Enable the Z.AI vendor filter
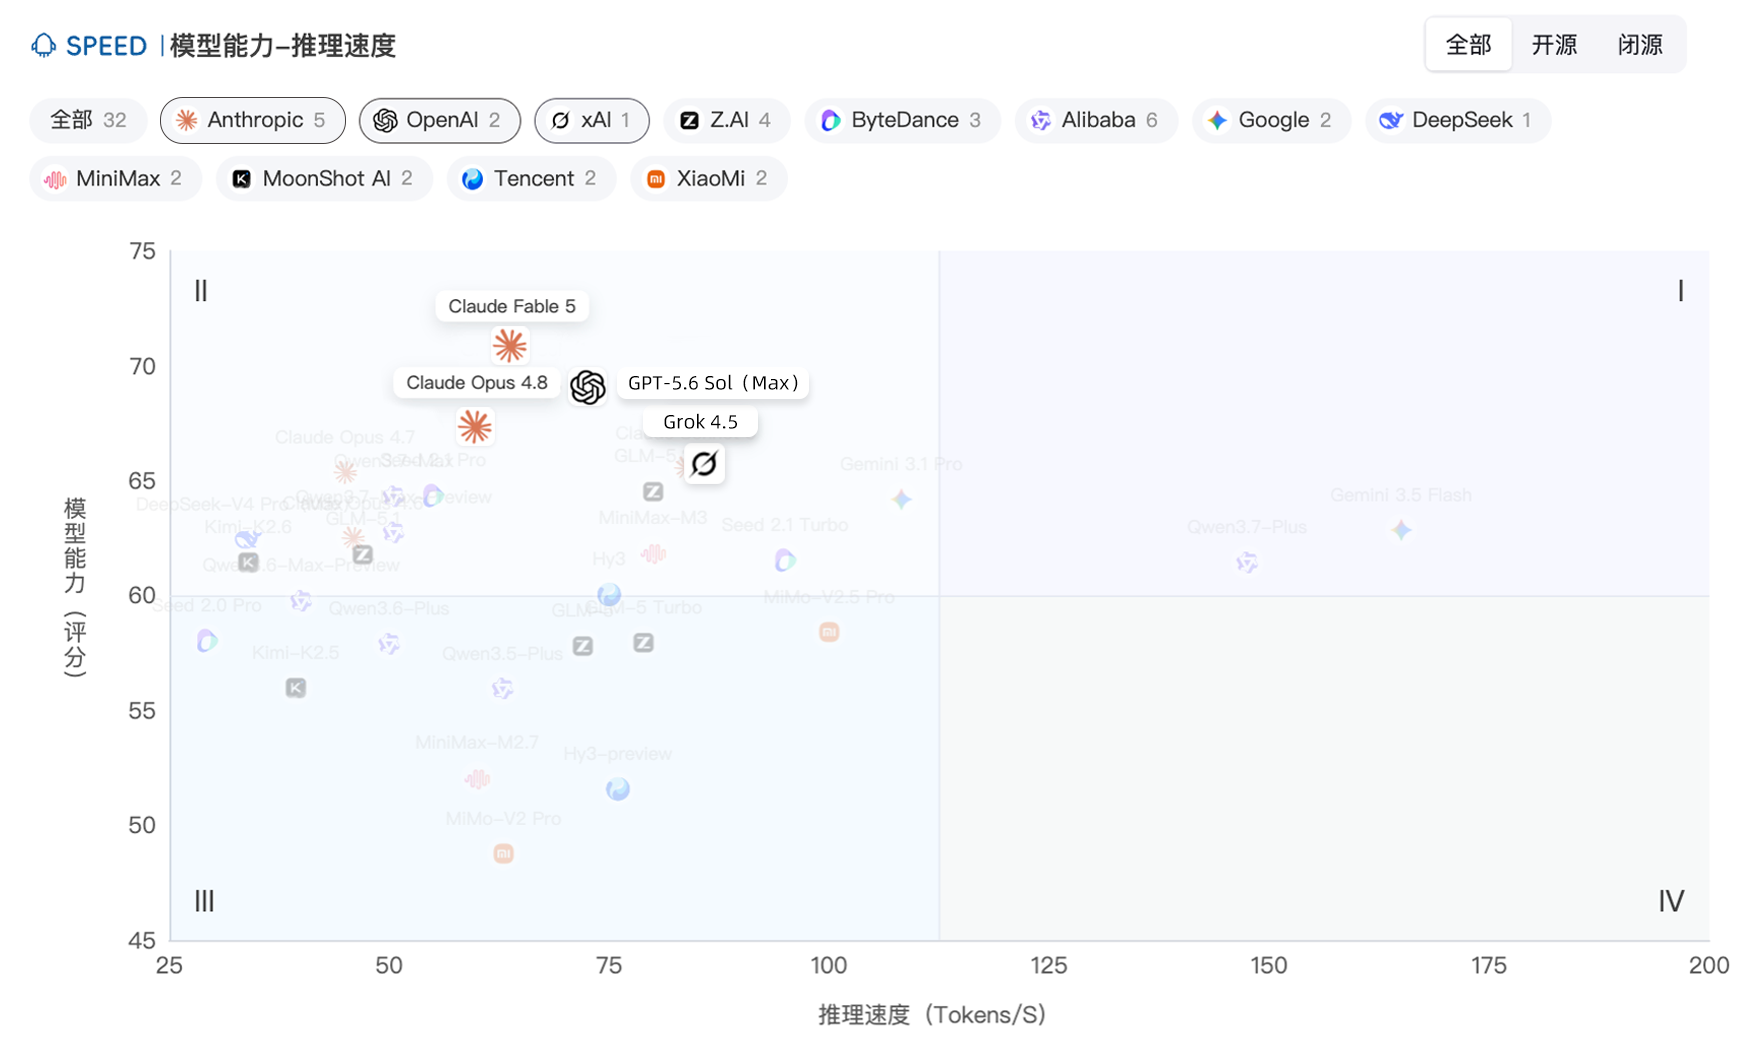 coord(726,120)
